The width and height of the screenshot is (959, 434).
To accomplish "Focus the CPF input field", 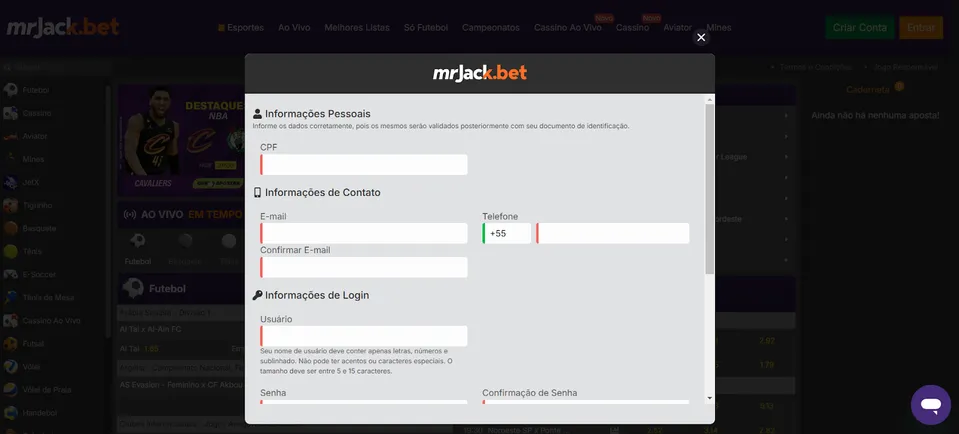I will [364, 165].
